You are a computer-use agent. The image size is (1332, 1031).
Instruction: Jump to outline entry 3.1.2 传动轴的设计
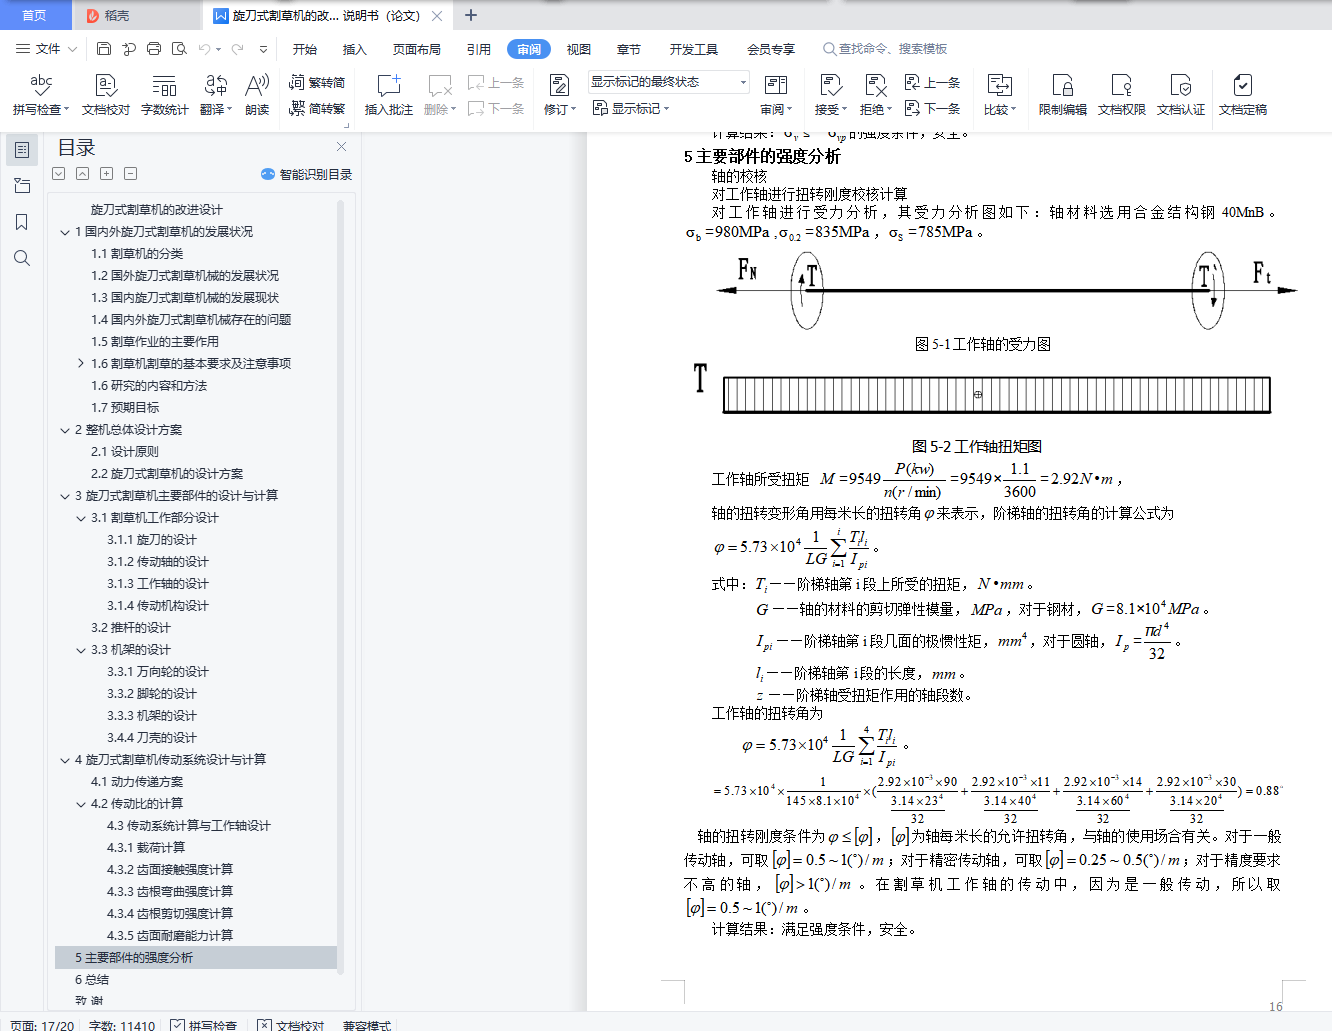(158, 562)
